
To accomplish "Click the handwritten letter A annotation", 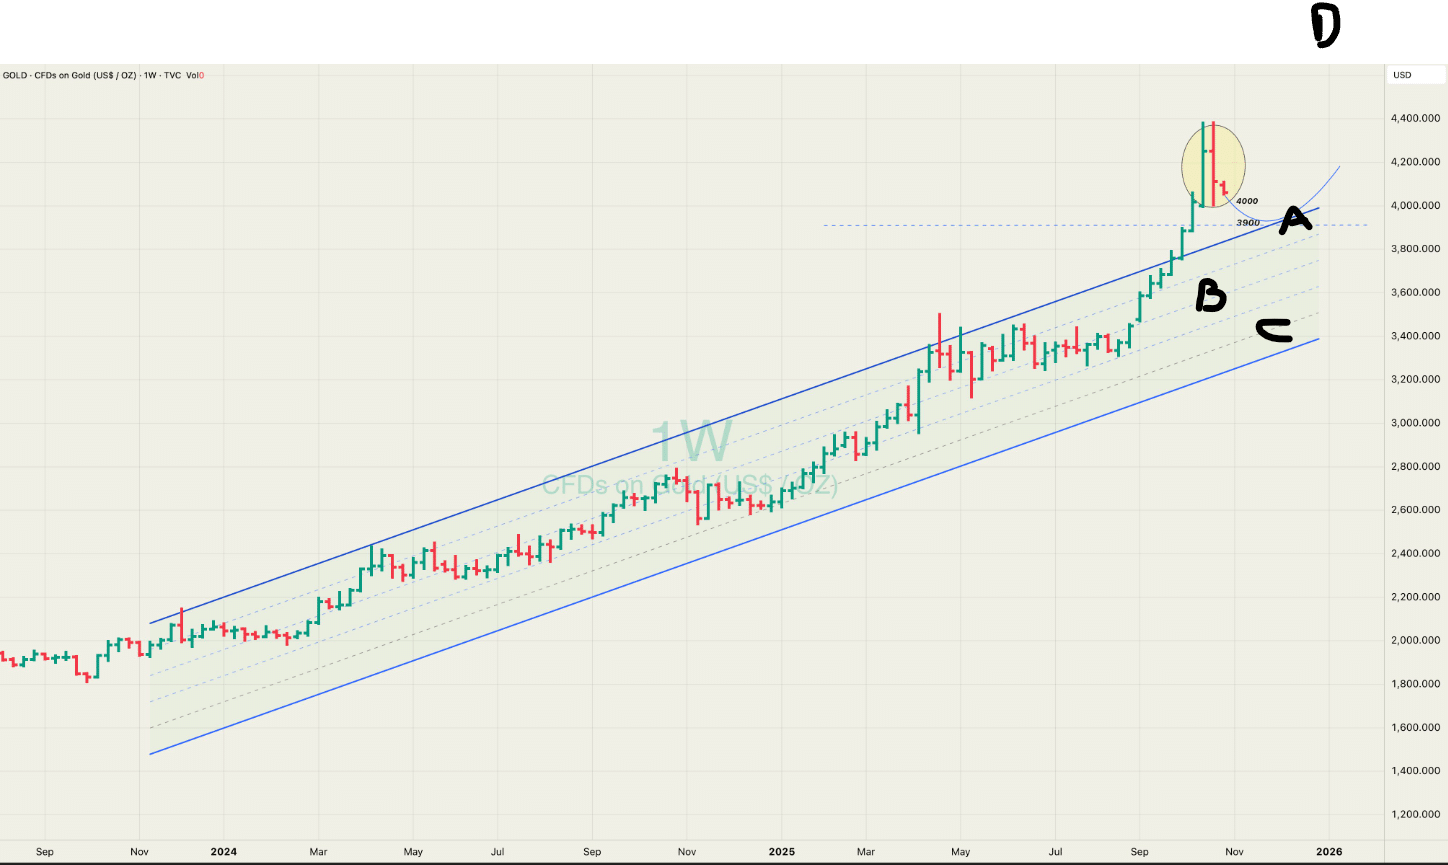I will click(1295, 219).
